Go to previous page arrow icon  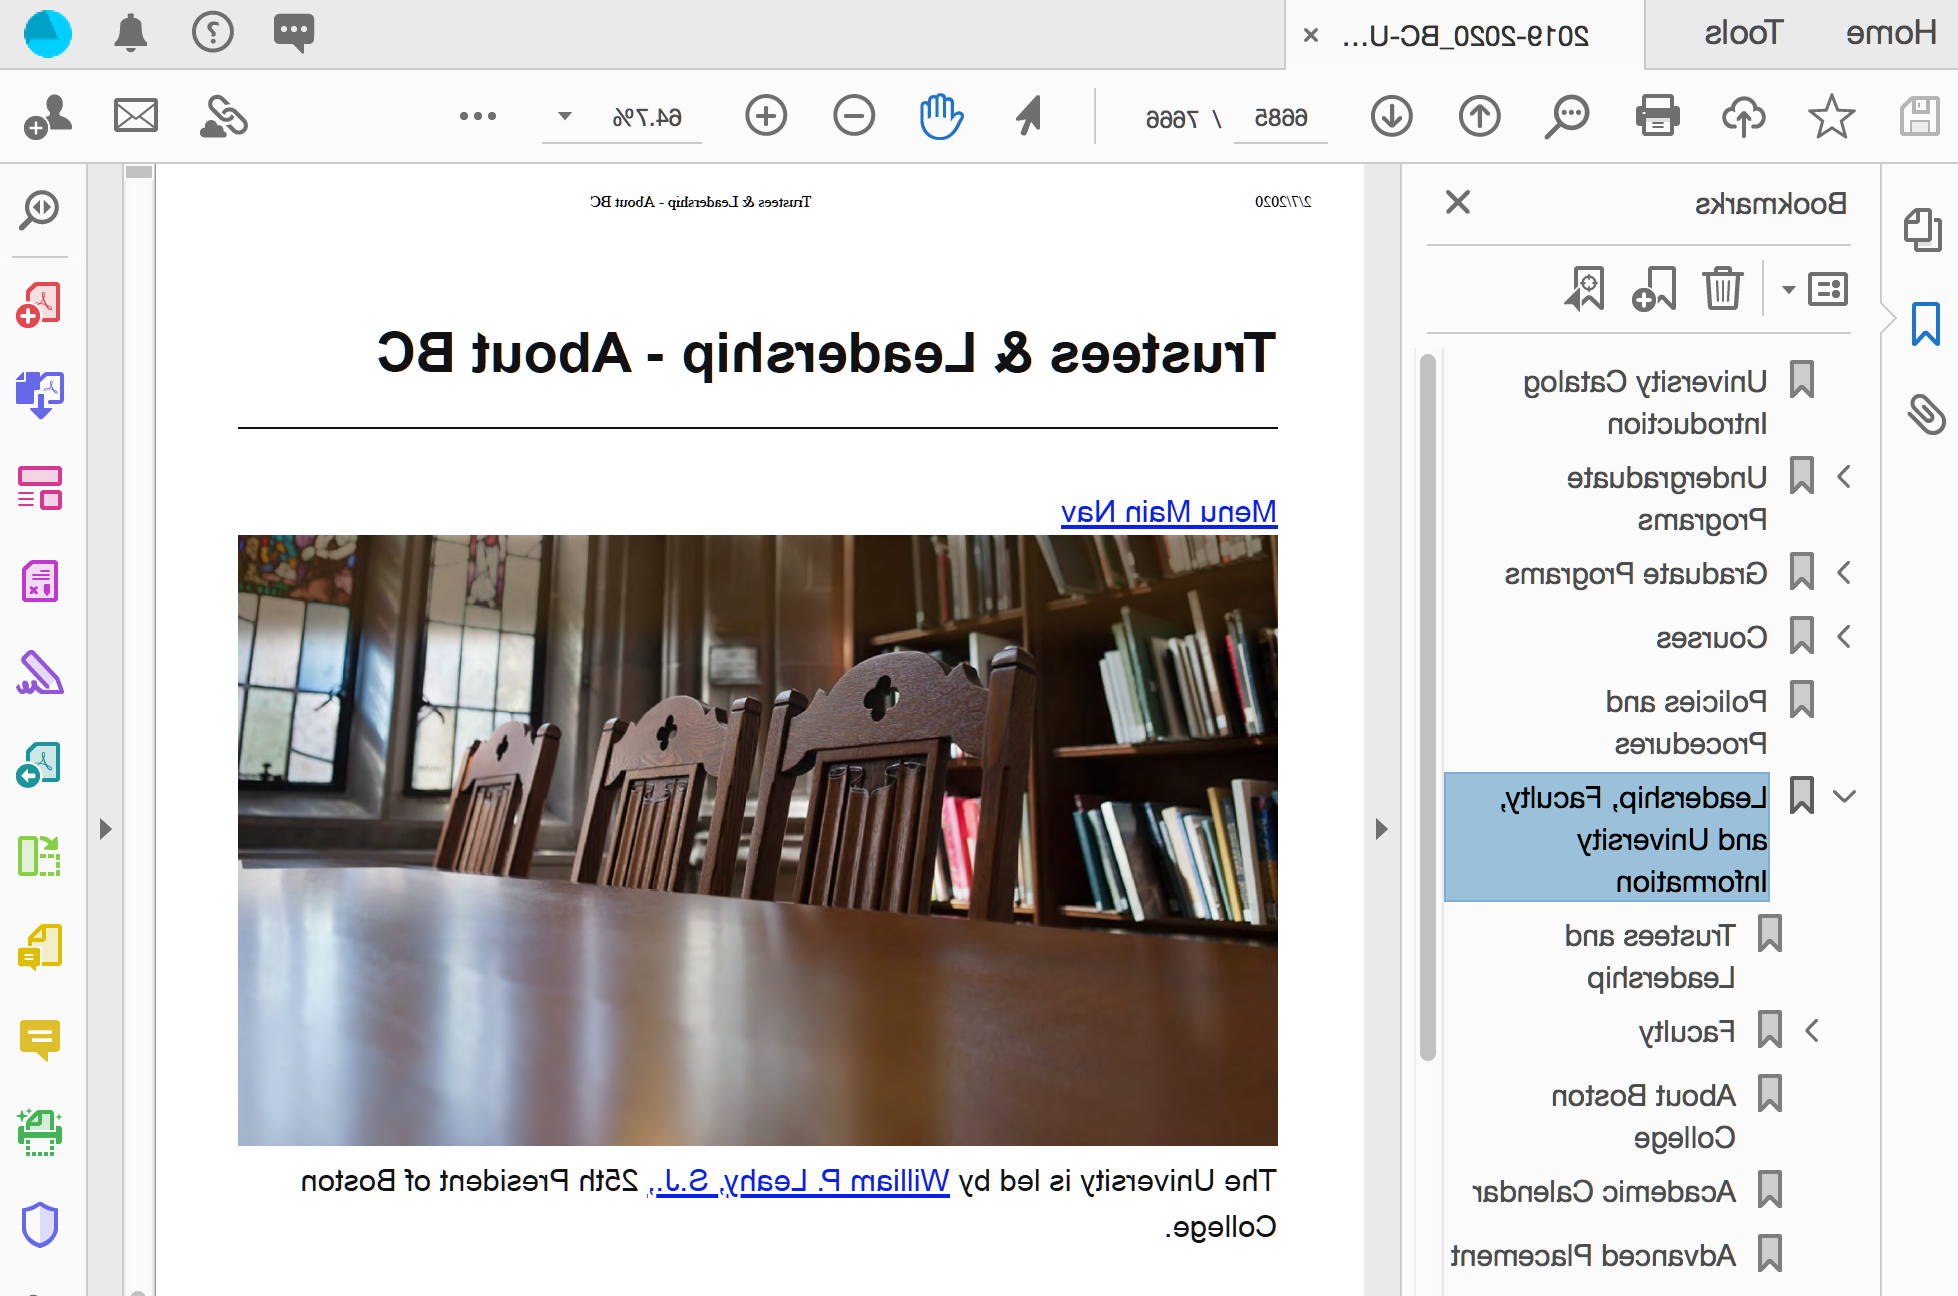[x=1480, y=116]
